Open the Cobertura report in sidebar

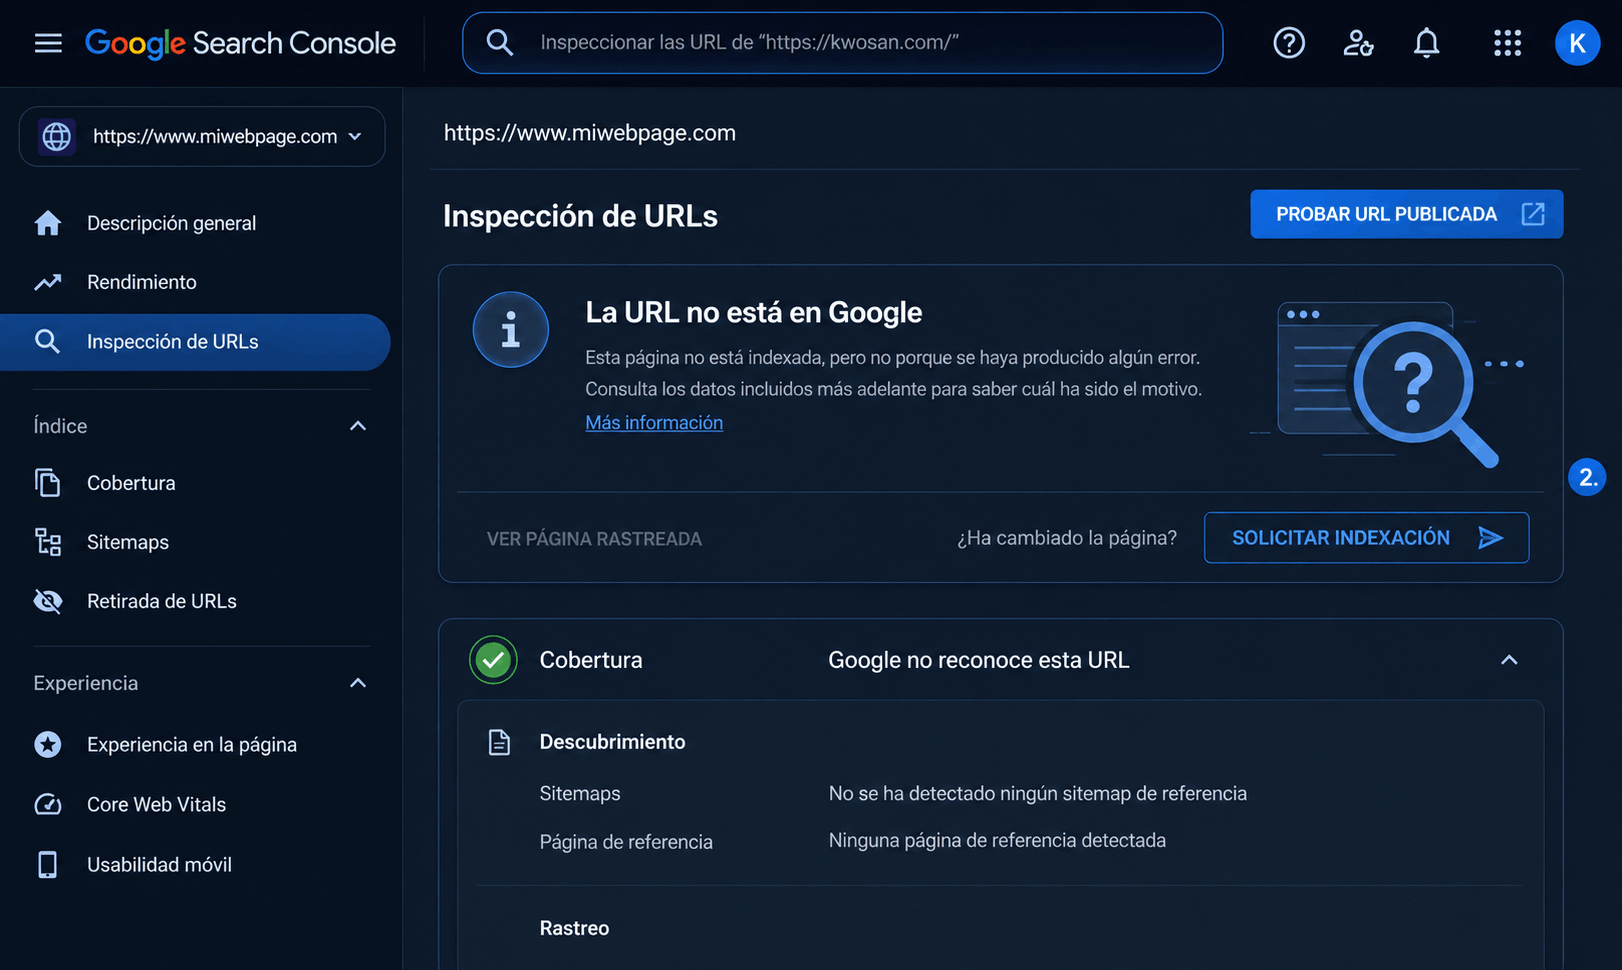click(x=131, y=483)
